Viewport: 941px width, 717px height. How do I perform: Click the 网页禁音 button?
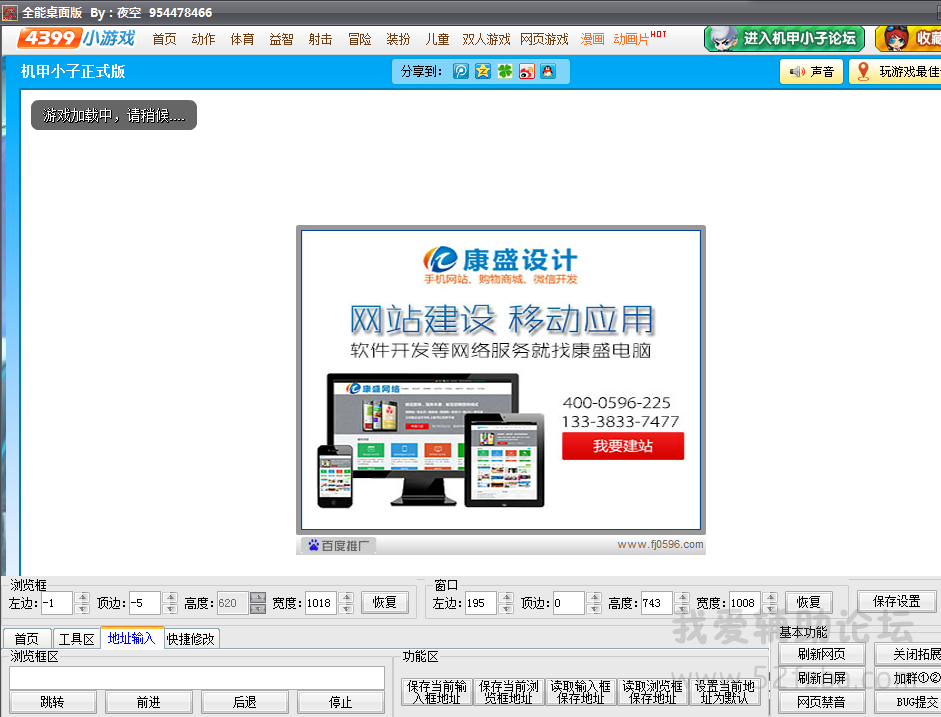tap(822, 702)
